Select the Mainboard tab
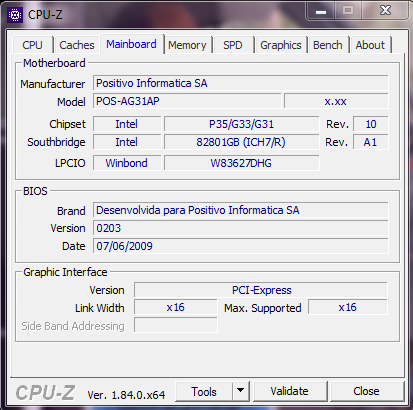The image size is (413, 410). [x=131, y=44]
